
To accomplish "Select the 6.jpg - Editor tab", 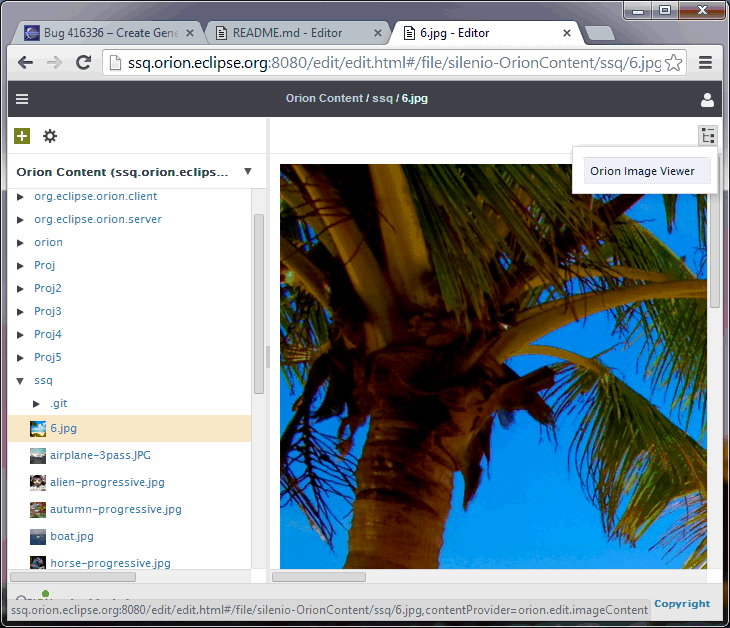I will [x=487, y=33].
